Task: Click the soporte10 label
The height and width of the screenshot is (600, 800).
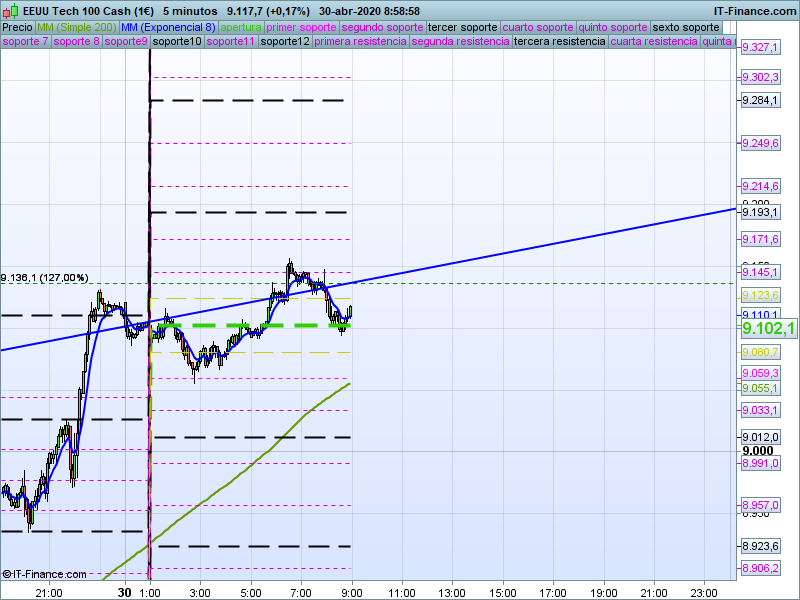Action: click(x=177, y=41)
